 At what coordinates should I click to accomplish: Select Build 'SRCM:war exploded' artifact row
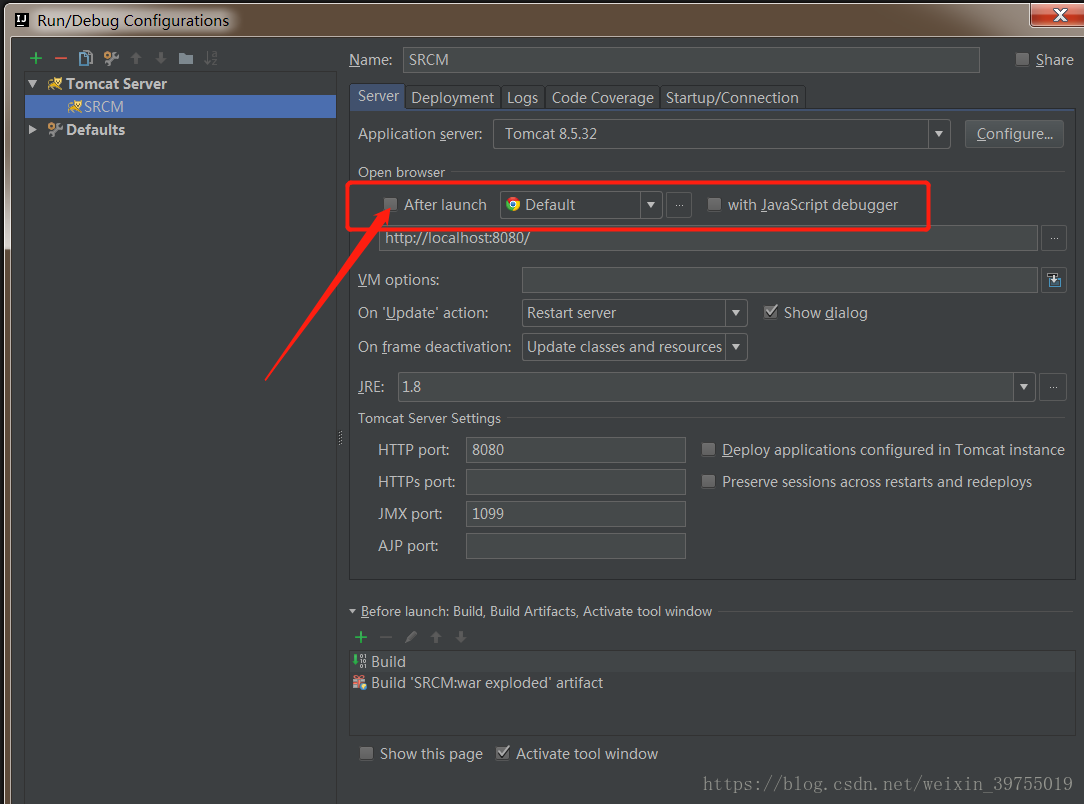712,683
